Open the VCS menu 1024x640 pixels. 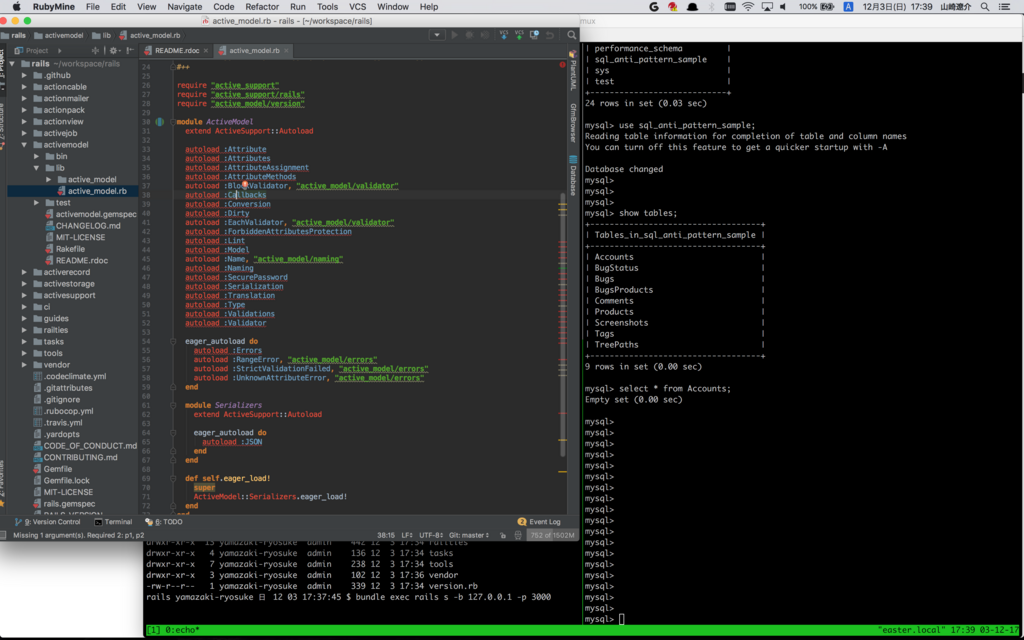(x=357, y=7)
